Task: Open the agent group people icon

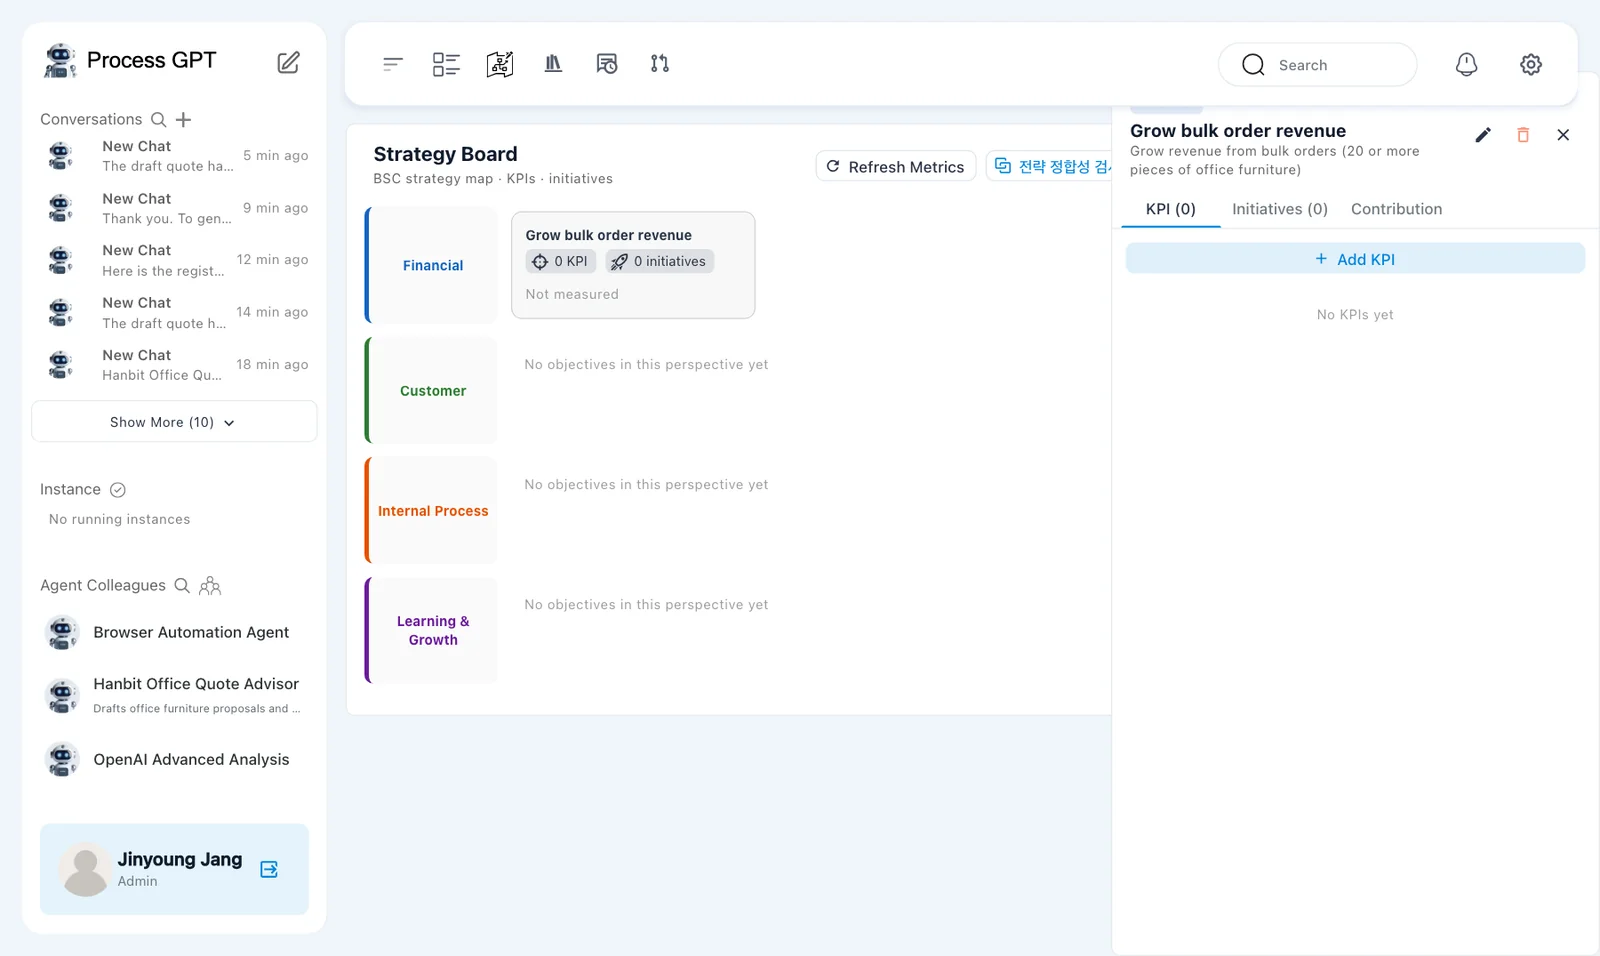Action: click(210, 586)
